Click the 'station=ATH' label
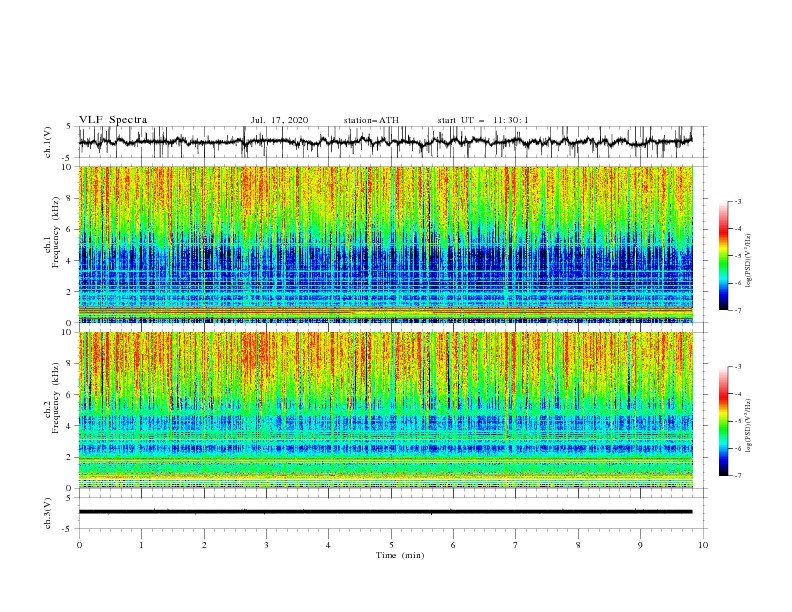 (x=371, y=120)
